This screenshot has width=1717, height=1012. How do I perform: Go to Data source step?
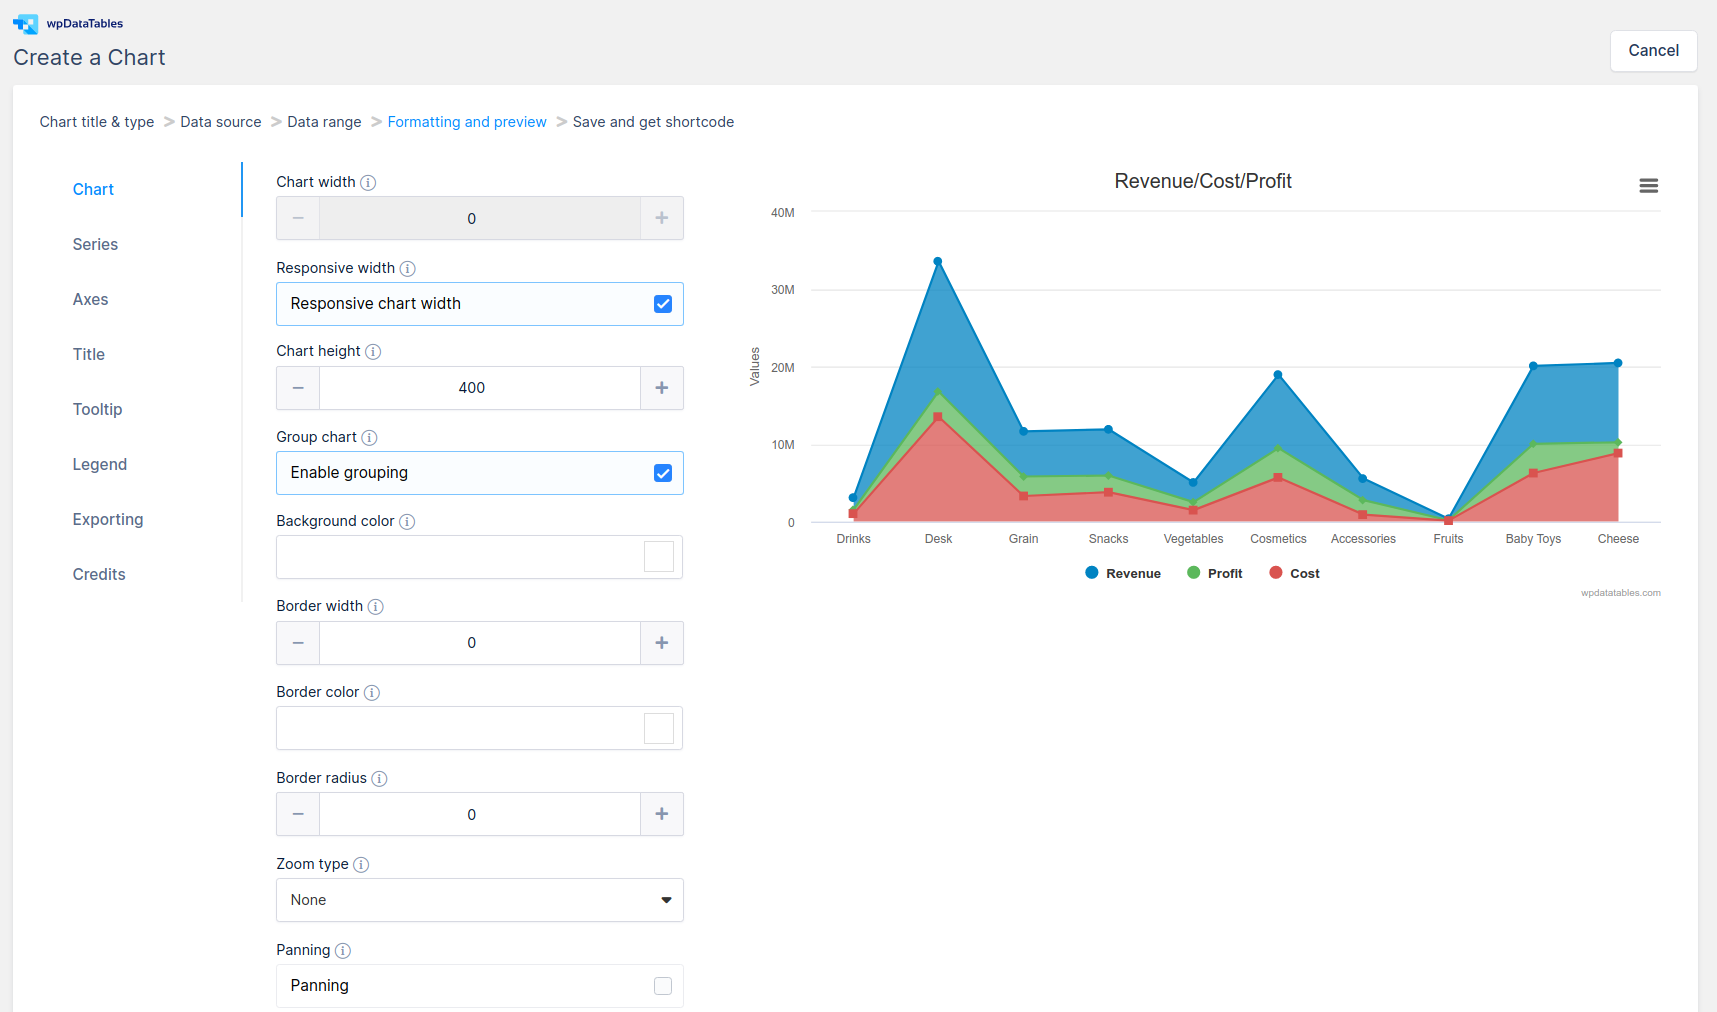[x=221, y=122]
